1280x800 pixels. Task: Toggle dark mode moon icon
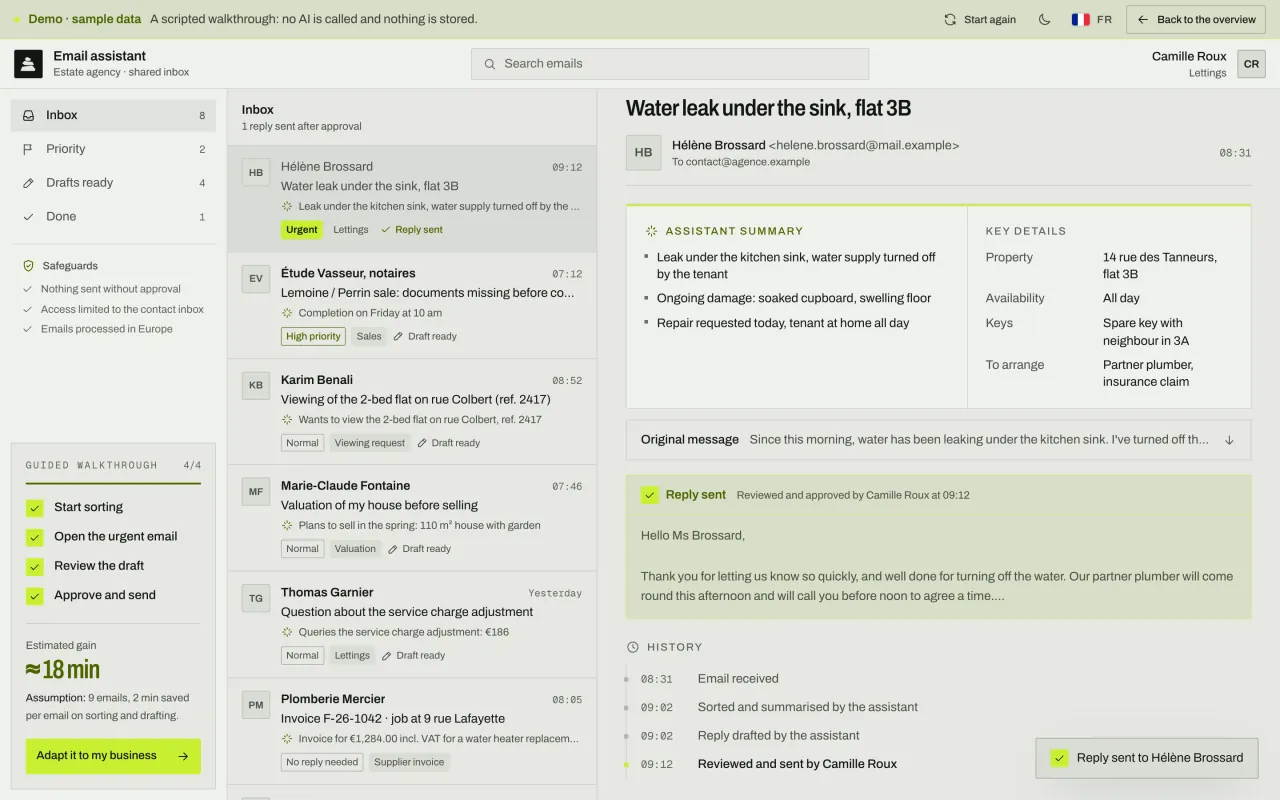(x=1045, y=19)
